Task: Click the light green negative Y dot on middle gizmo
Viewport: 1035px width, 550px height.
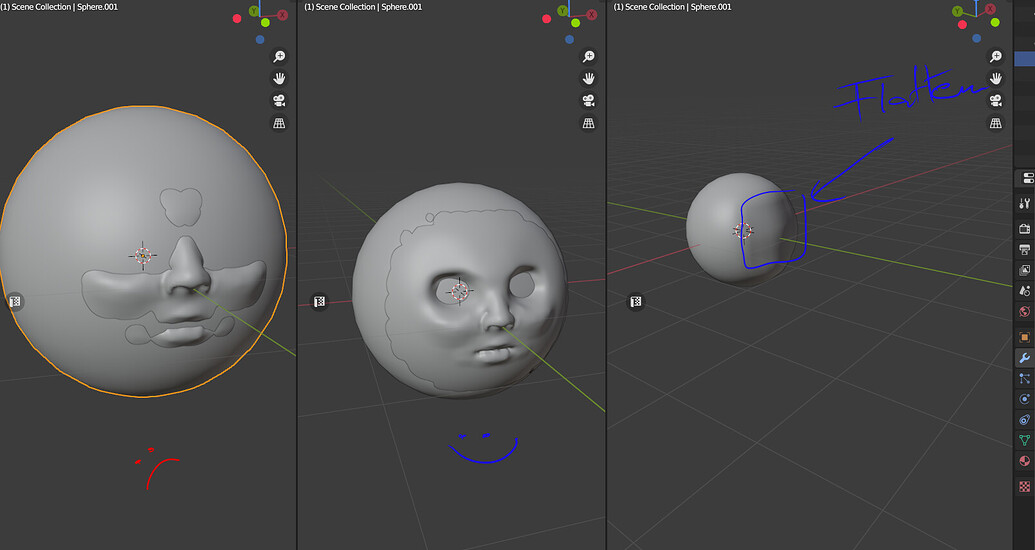Action: [x=576, y=22]
